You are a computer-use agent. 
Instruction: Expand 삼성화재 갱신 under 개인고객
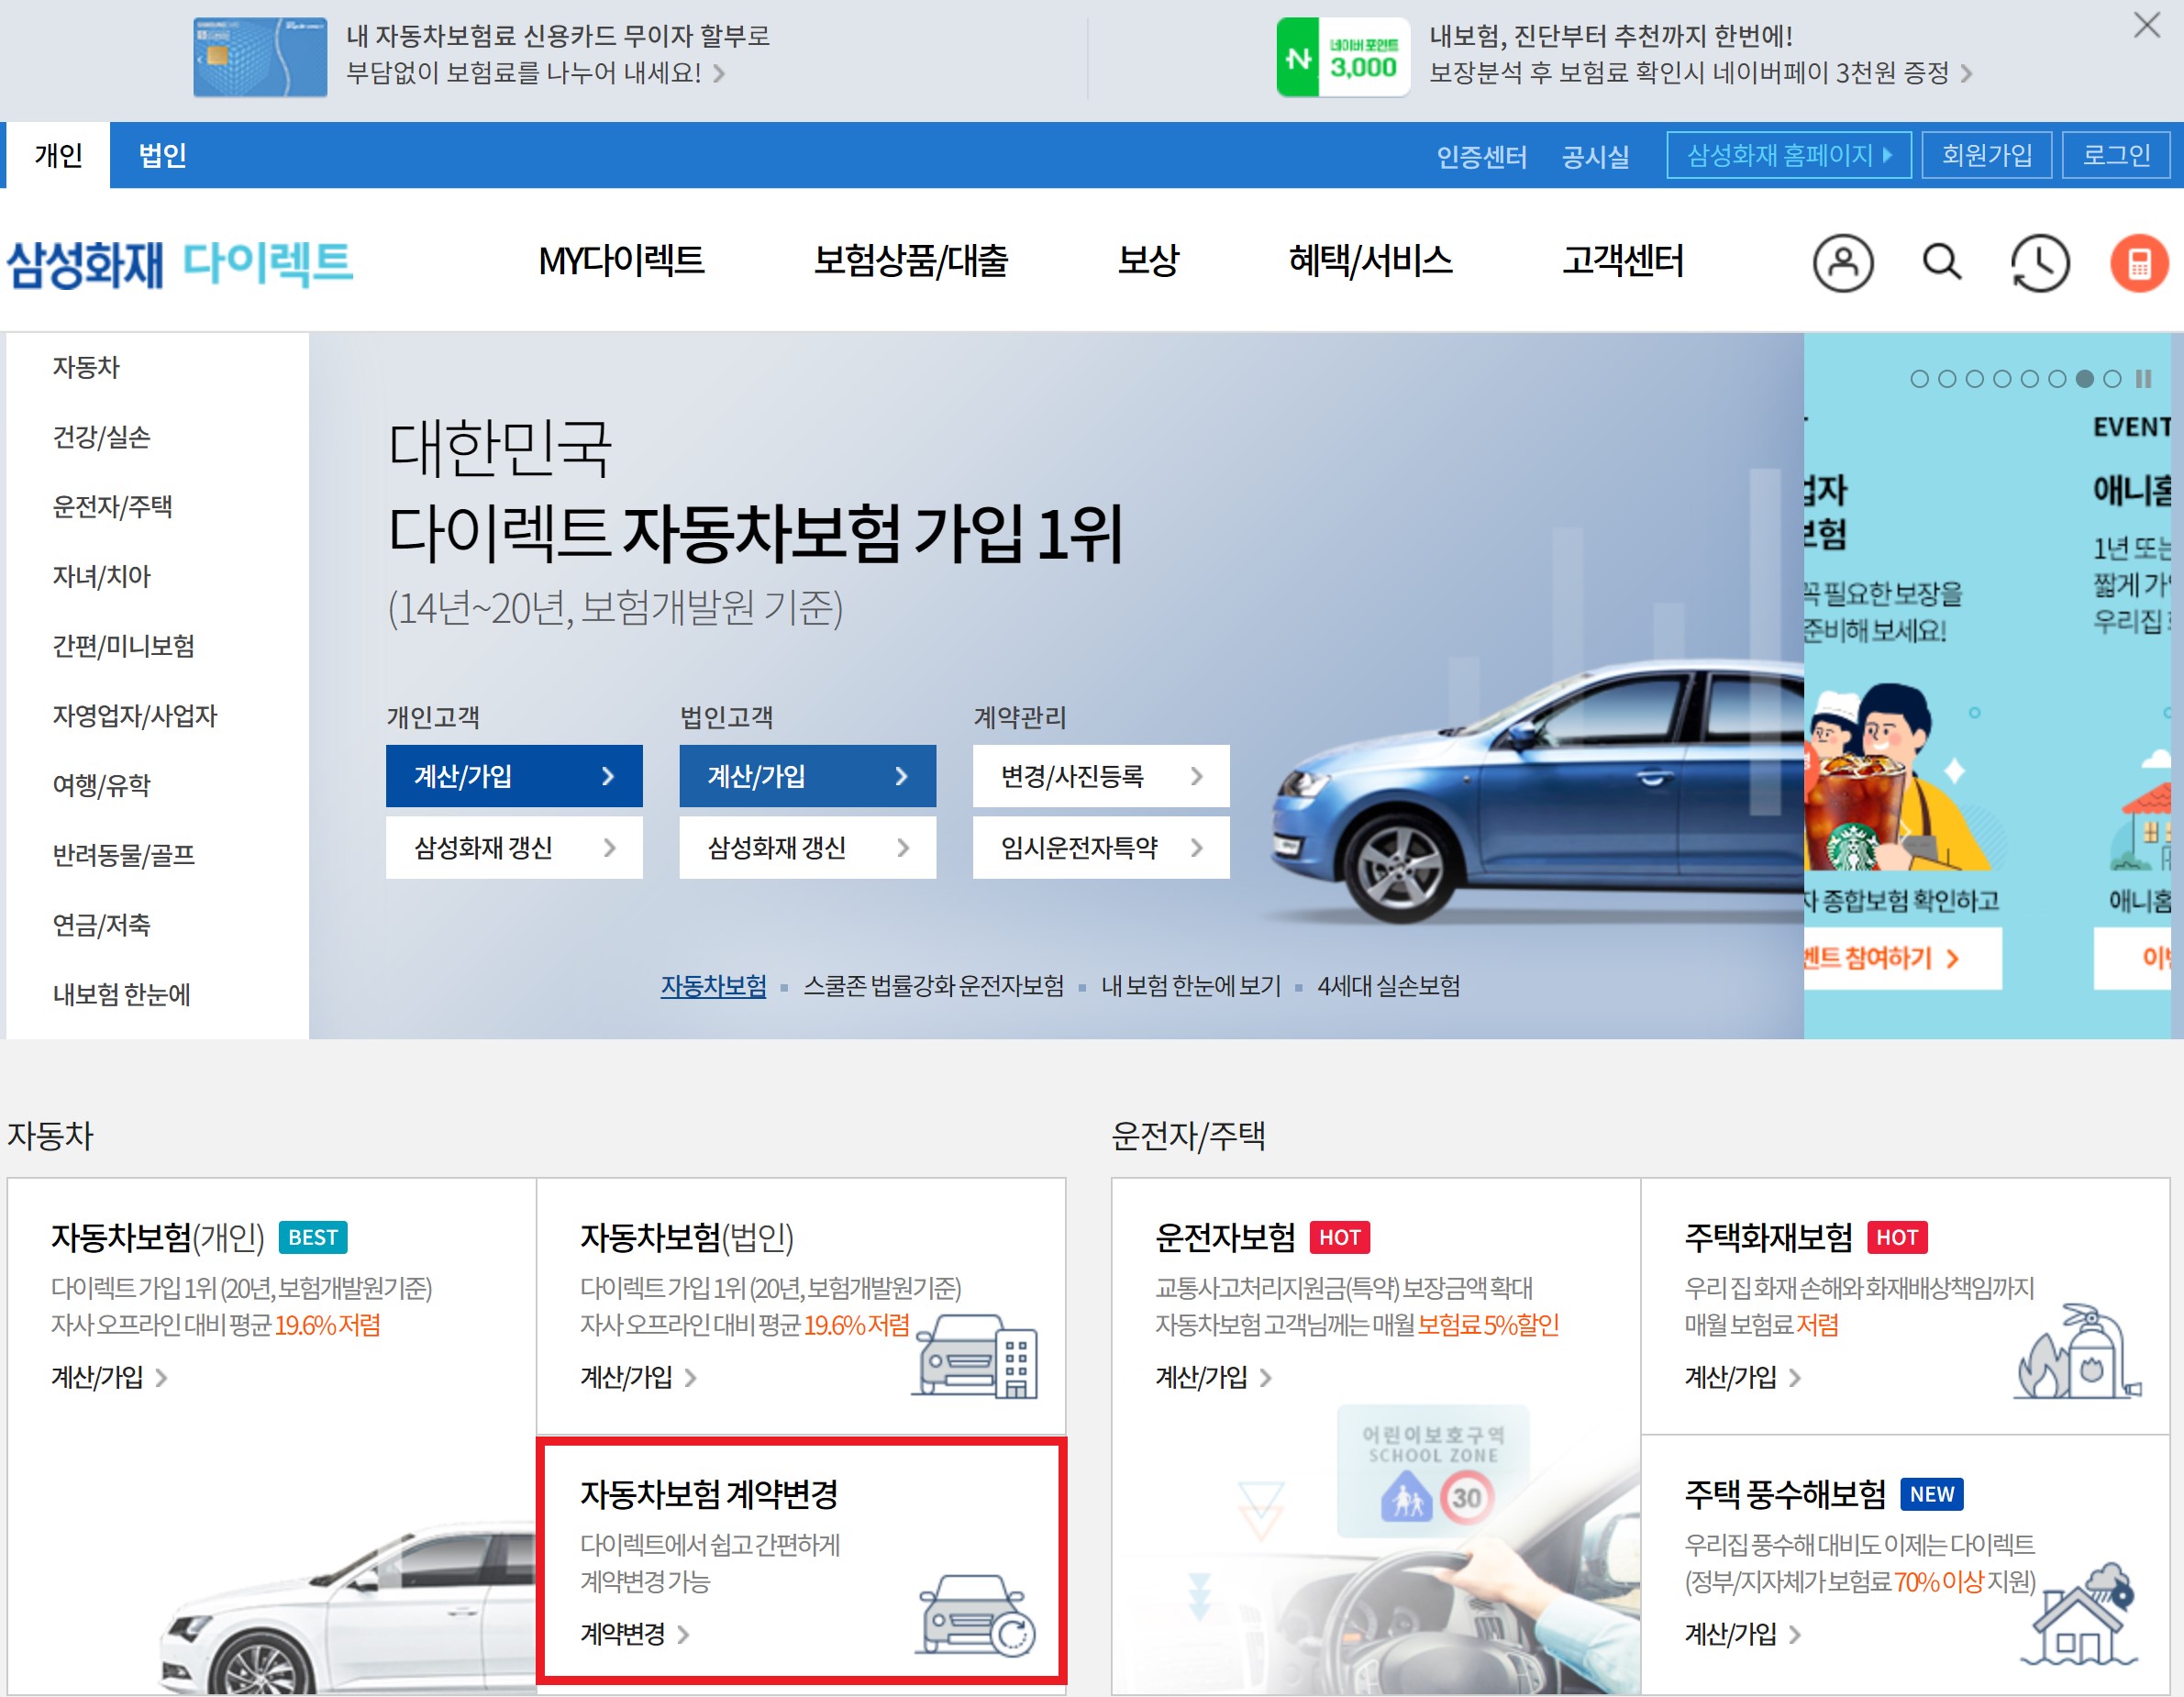[x=514, y=848]
